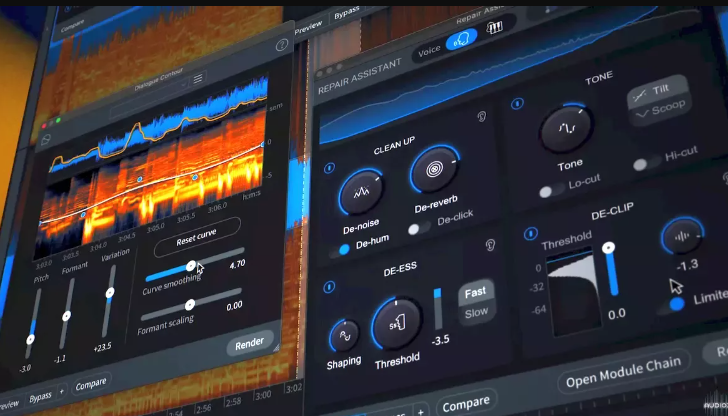Click Bypass at bottom left
This screenshot has width=728, height=416.
[40, 398]
